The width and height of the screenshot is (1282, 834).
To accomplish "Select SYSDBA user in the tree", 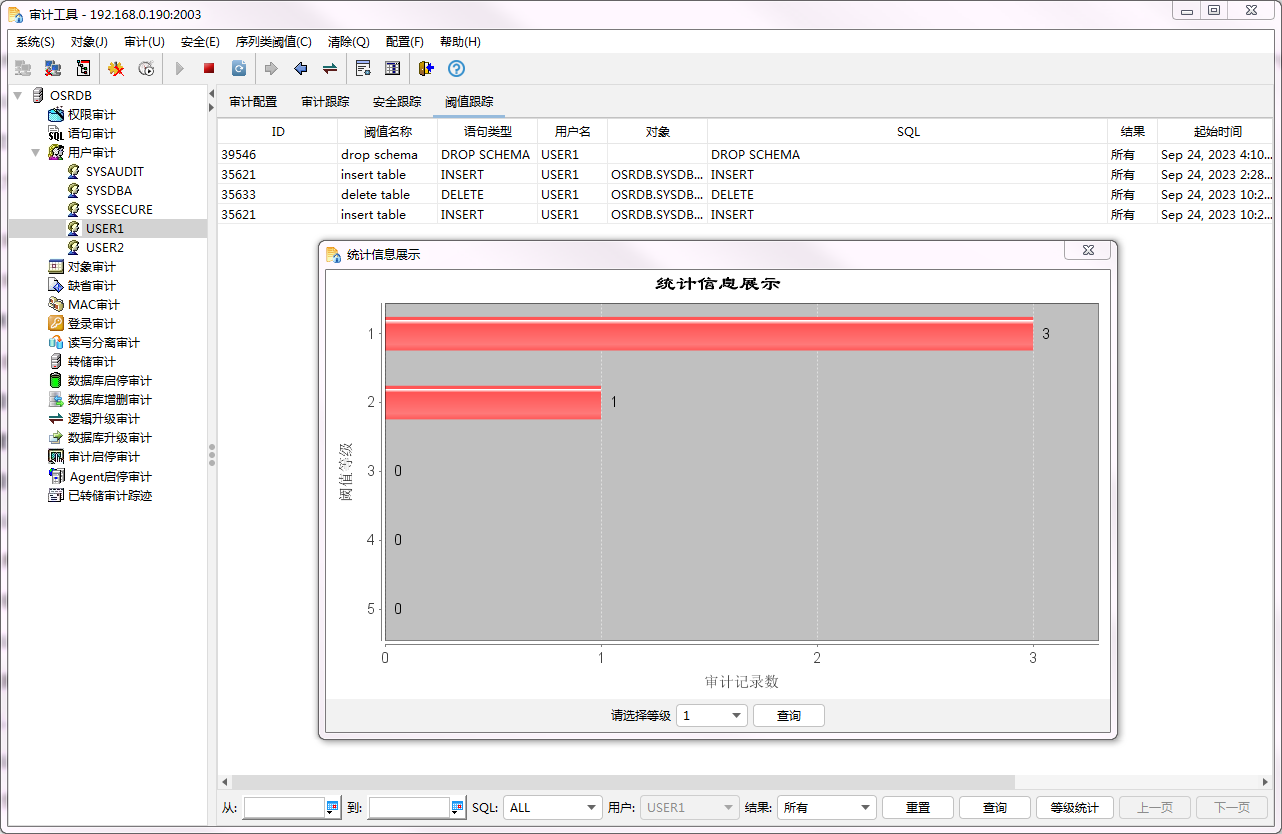I will 108,191.
